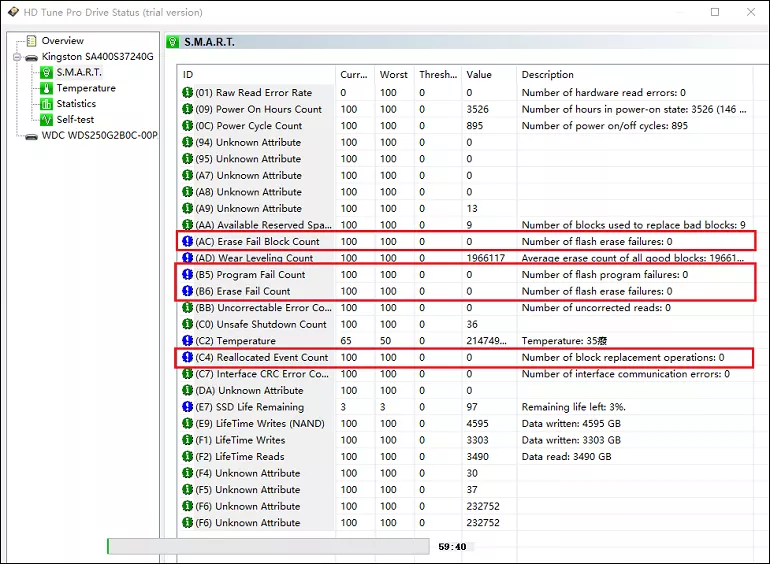Image resolution: width=770 pixels, height=564 pixels.
Task: Click status icon of Power Cycle Count
Action: (x=187, y=126)
